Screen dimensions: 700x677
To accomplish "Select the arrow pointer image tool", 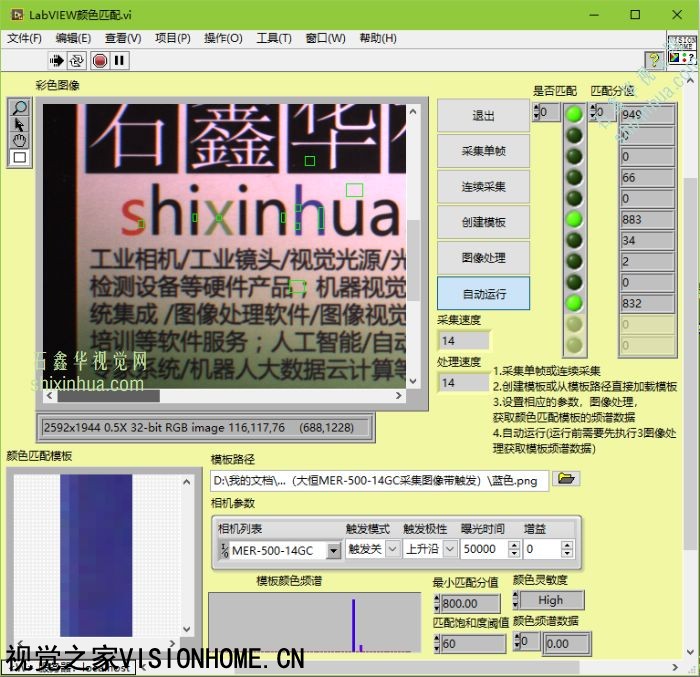I will 19,125.
